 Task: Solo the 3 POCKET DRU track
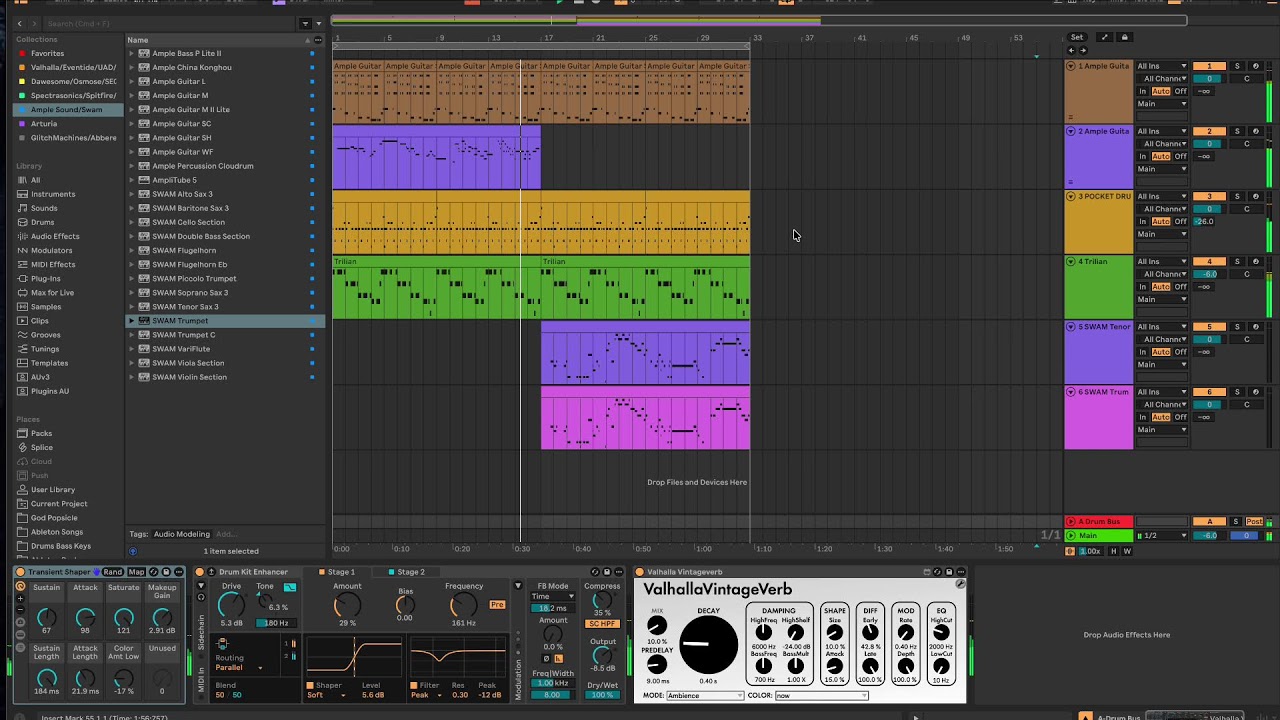1237,196
